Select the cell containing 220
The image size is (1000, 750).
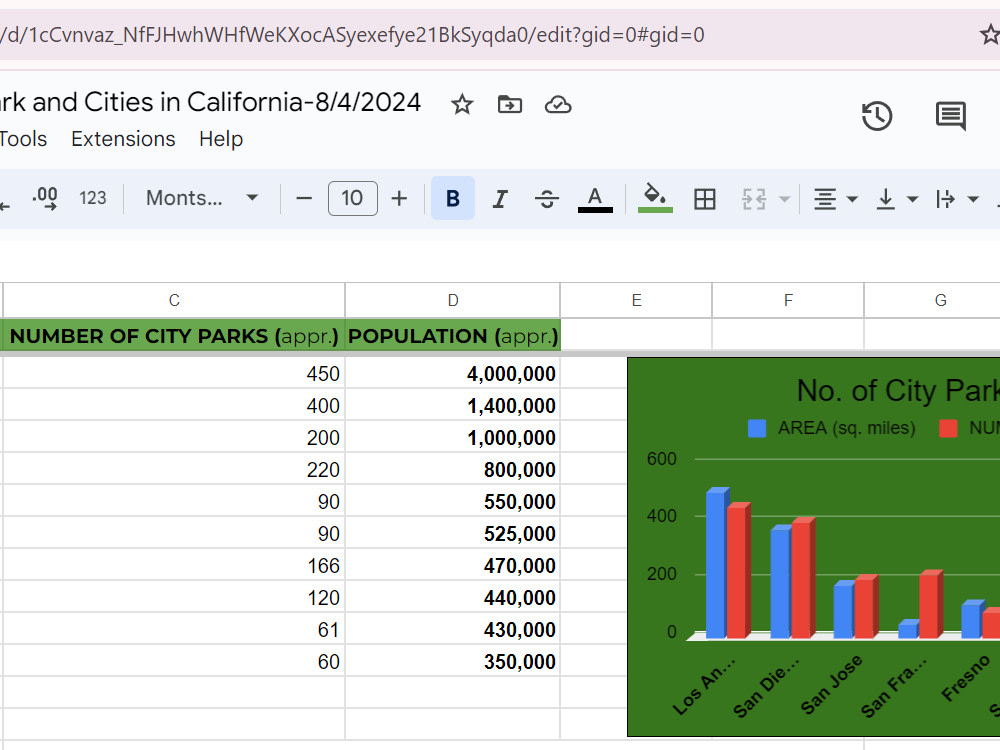pos(174,469)
